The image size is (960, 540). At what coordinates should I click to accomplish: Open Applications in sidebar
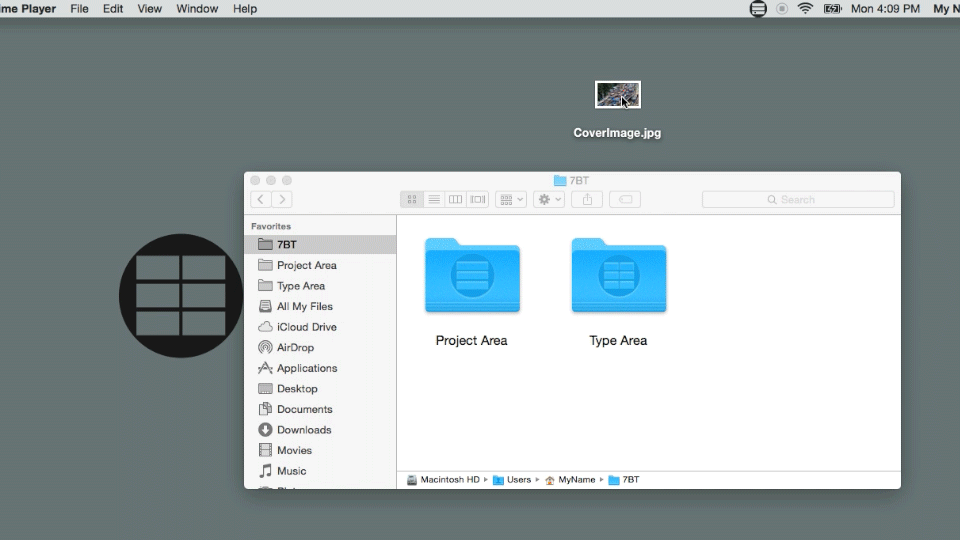pyautogui.click(x=320, y=368)
